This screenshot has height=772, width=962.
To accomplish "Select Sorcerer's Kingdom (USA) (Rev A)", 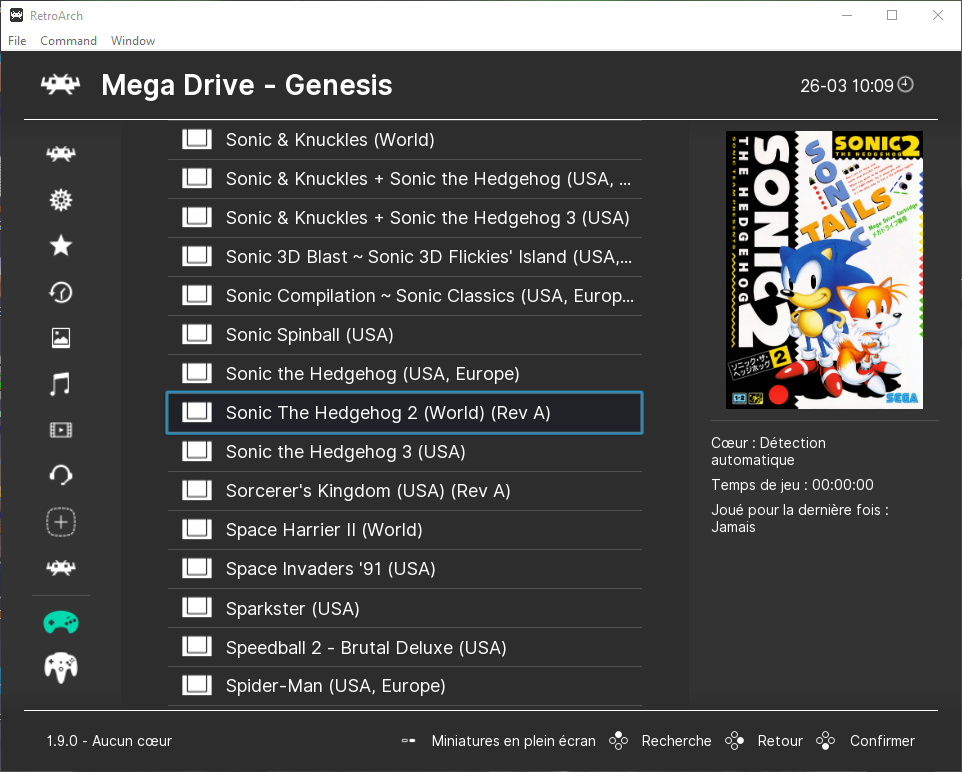I will [x=404, y=491].
